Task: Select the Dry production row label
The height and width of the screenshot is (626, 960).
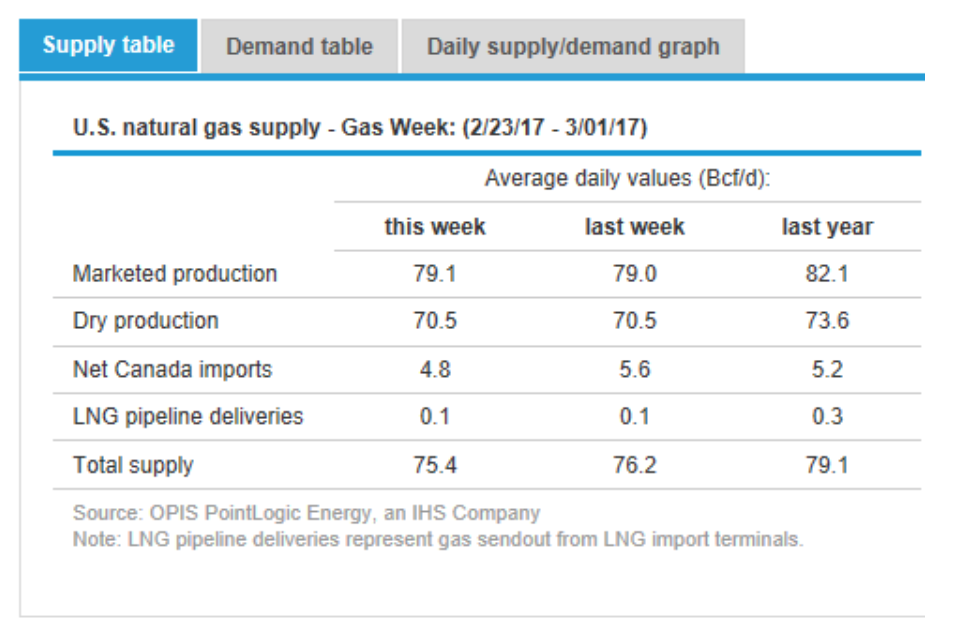Action: coord(146,321)
